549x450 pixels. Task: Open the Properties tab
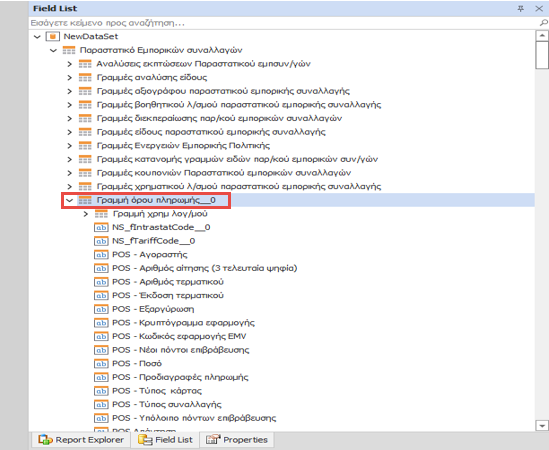237,440
